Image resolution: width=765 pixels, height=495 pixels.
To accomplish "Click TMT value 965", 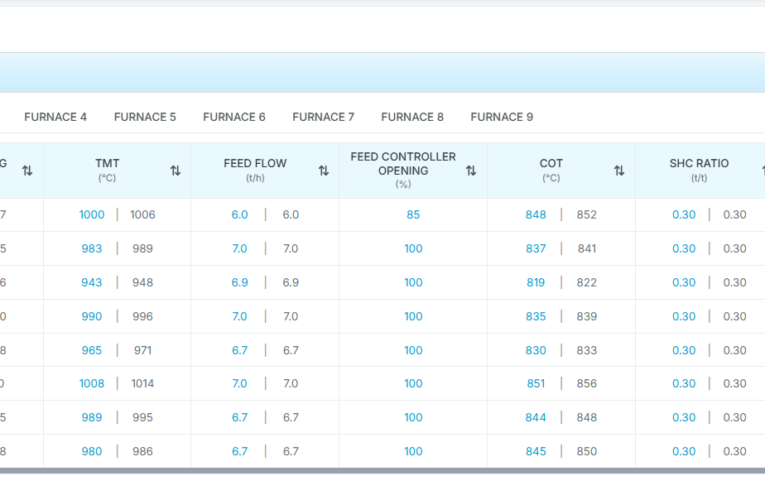I will point(92,351).
